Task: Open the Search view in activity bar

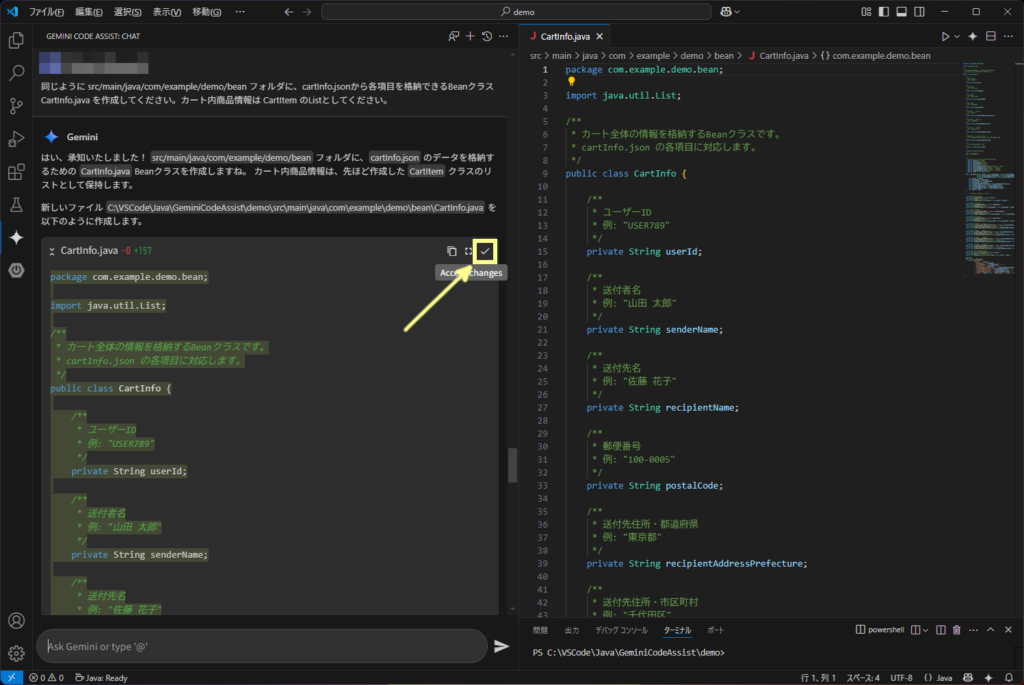Action: [x=16, y=72]
